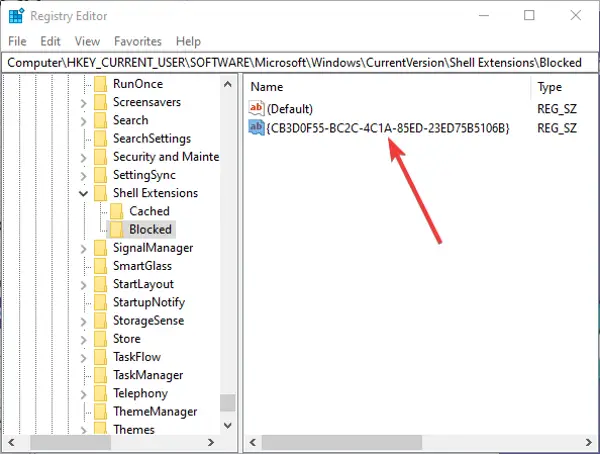Click the values pane scroll right arrow
Image resolution: width=600 pixels, height=454 pixels.
(x=589, y=442)
